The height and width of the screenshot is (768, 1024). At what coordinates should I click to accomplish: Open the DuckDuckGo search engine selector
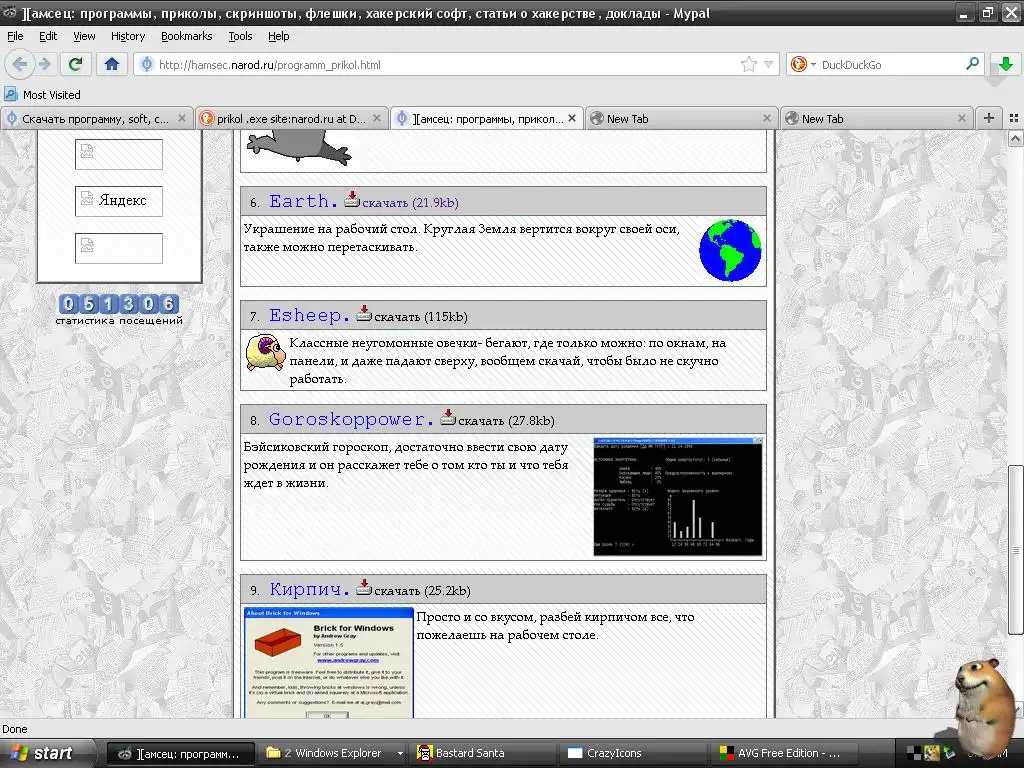pos(803,64)
